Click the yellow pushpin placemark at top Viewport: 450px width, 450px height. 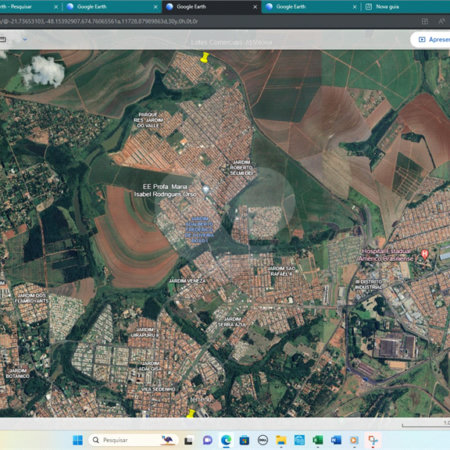pos(204,57)
